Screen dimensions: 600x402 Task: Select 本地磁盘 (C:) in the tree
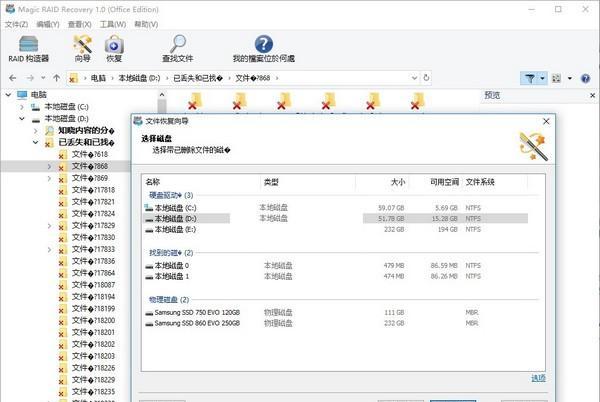(66, 107)
